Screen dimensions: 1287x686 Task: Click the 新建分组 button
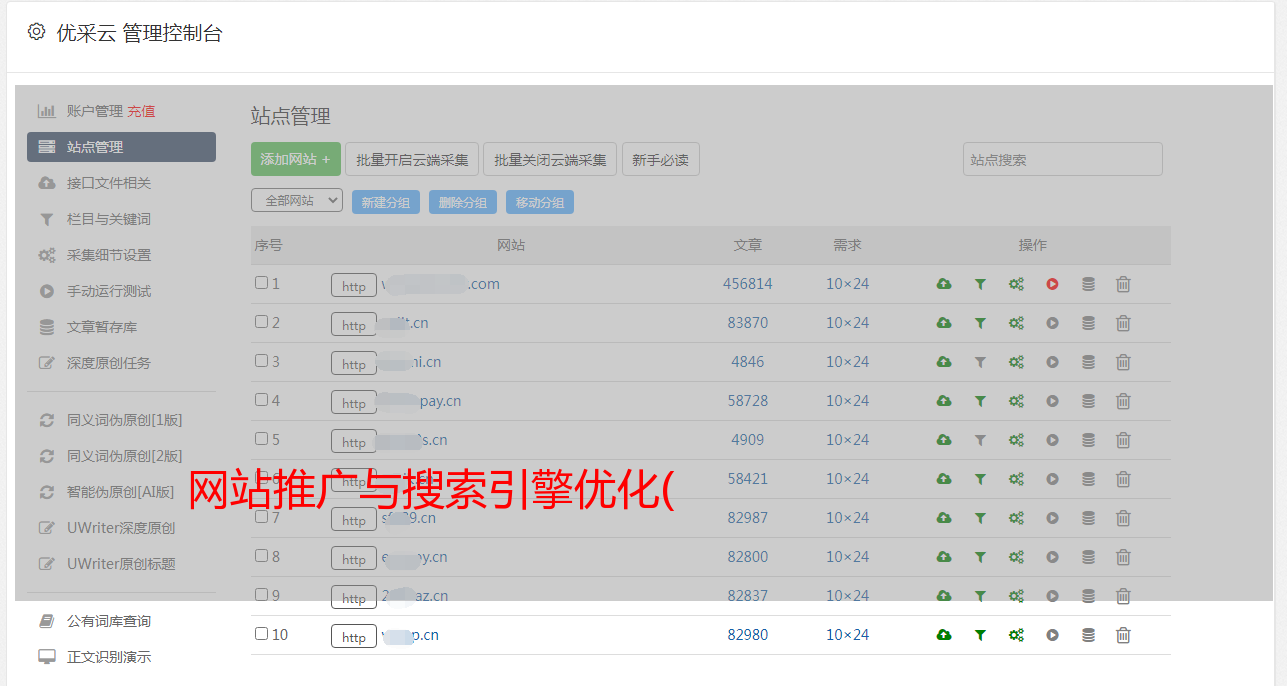point(385,202)
